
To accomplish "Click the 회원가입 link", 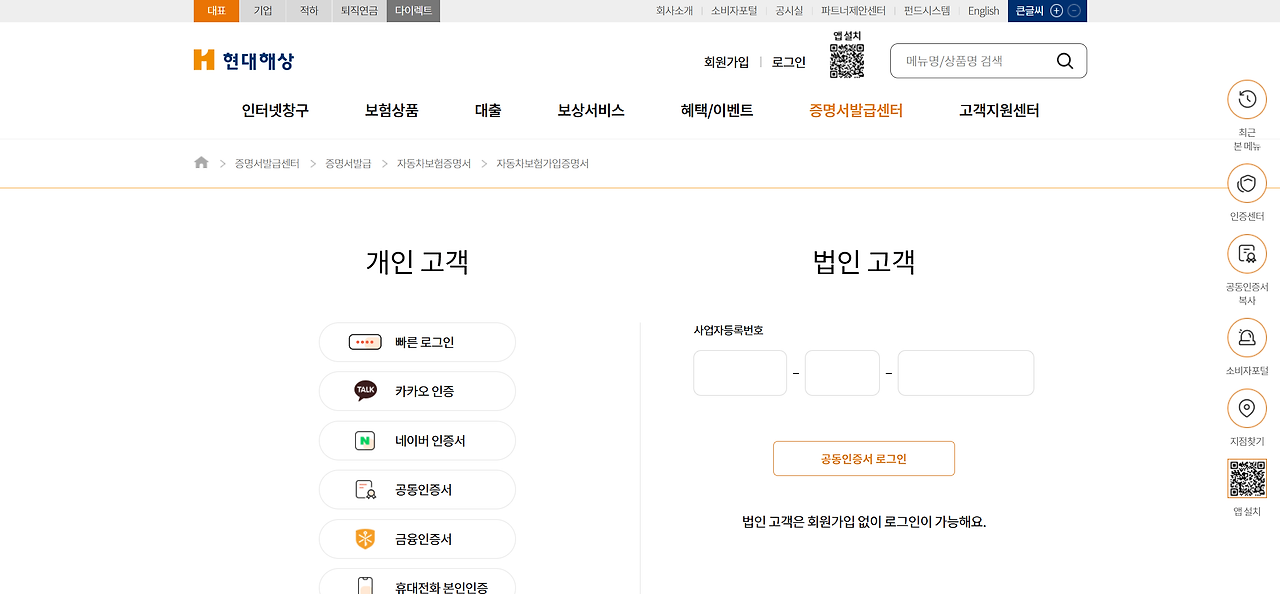I will coord(726,62).
